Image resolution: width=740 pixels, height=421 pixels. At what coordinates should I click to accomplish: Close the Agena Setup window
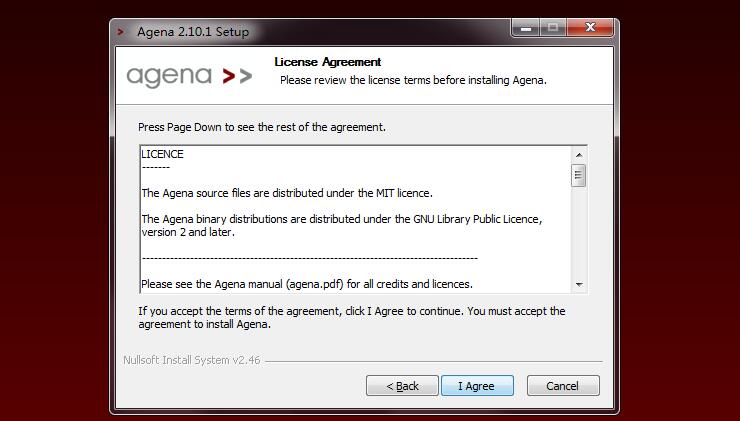(590, 28)
